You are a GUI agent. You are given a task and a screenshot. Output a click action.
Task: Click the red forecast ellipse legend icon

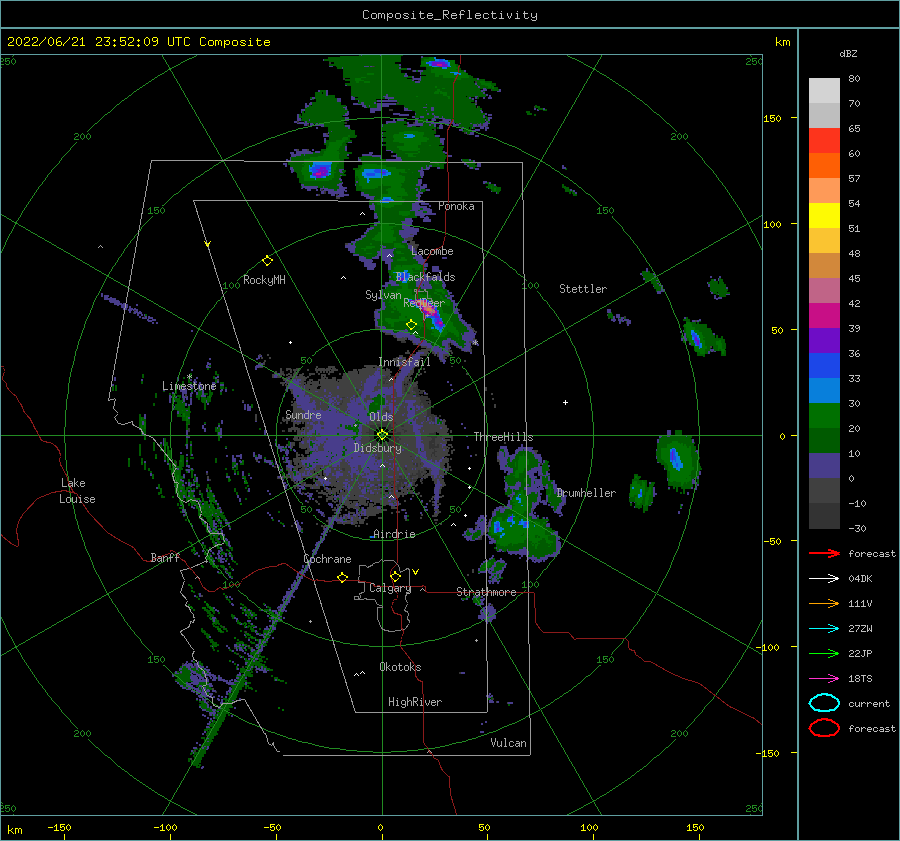pos(824,728)
